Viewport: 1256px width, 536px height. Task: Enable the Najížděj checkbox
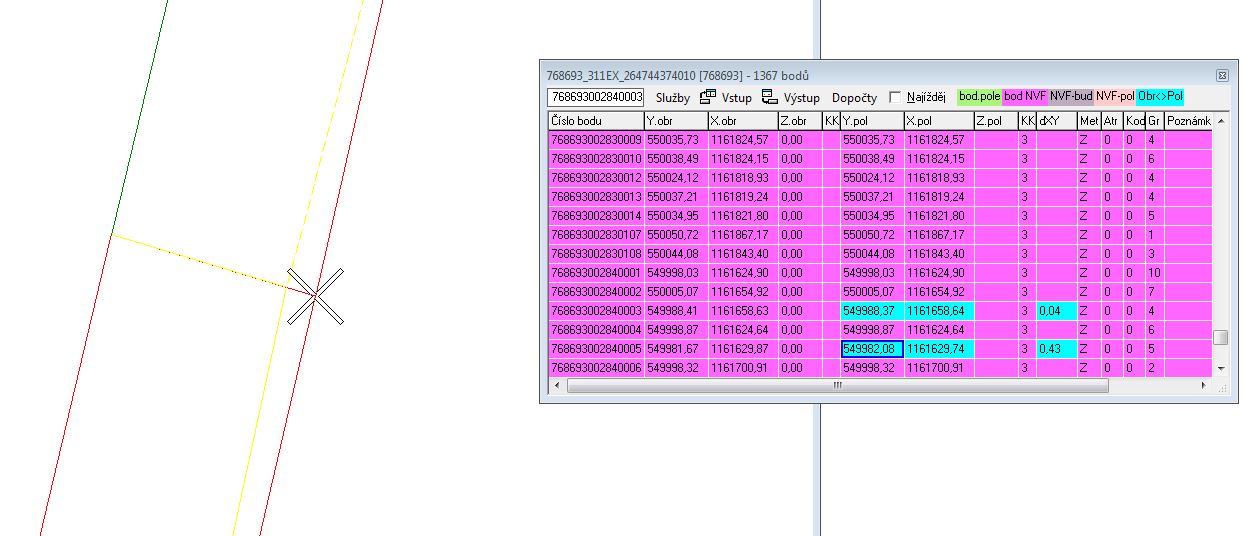pos(895,98)
